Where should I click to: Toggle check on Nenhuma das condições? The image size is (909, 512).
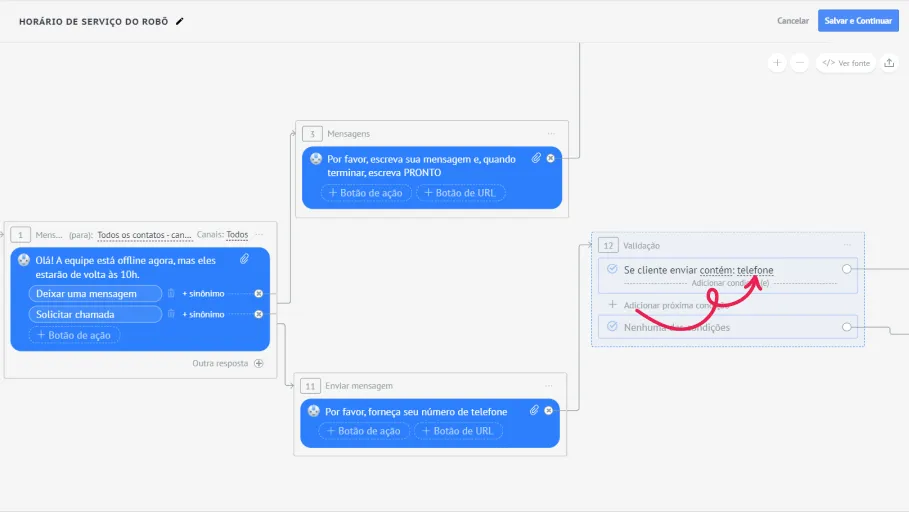click(612, 326)
